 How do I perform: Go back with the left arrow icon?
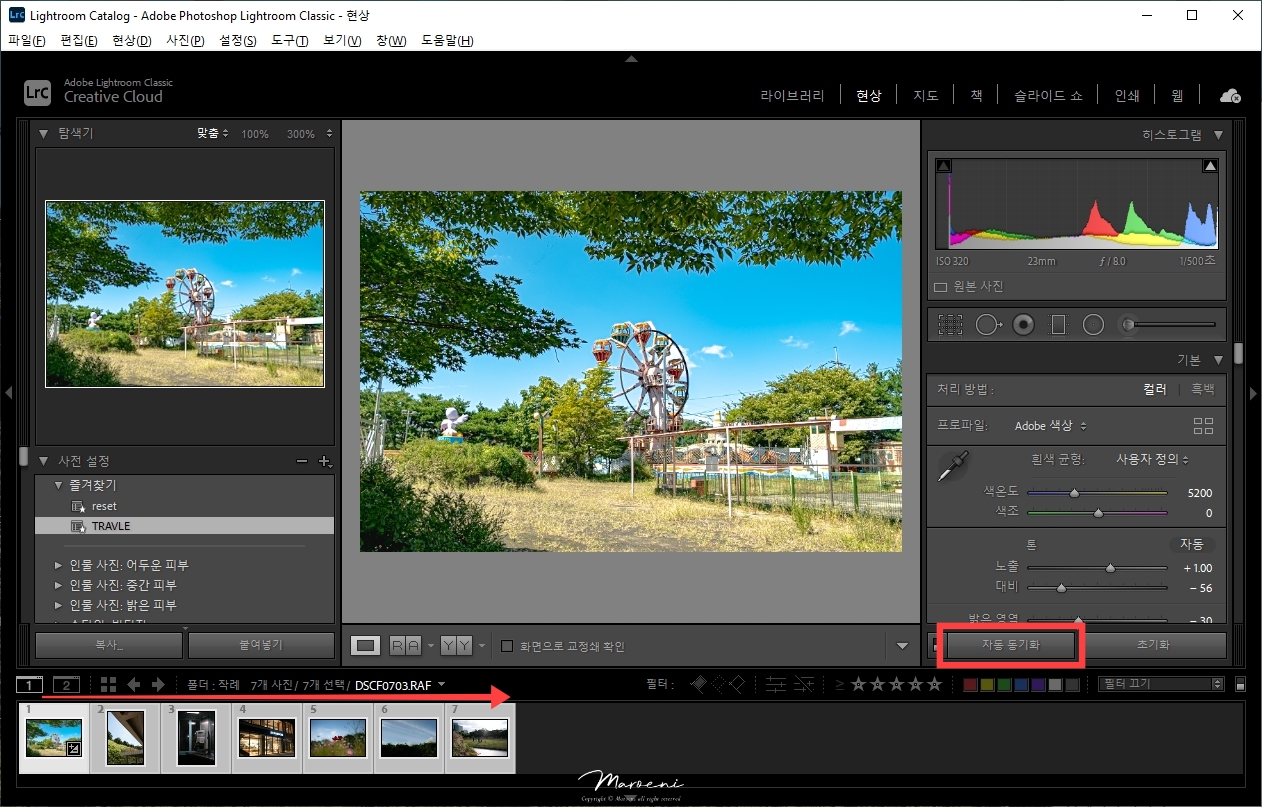(133, 685)
